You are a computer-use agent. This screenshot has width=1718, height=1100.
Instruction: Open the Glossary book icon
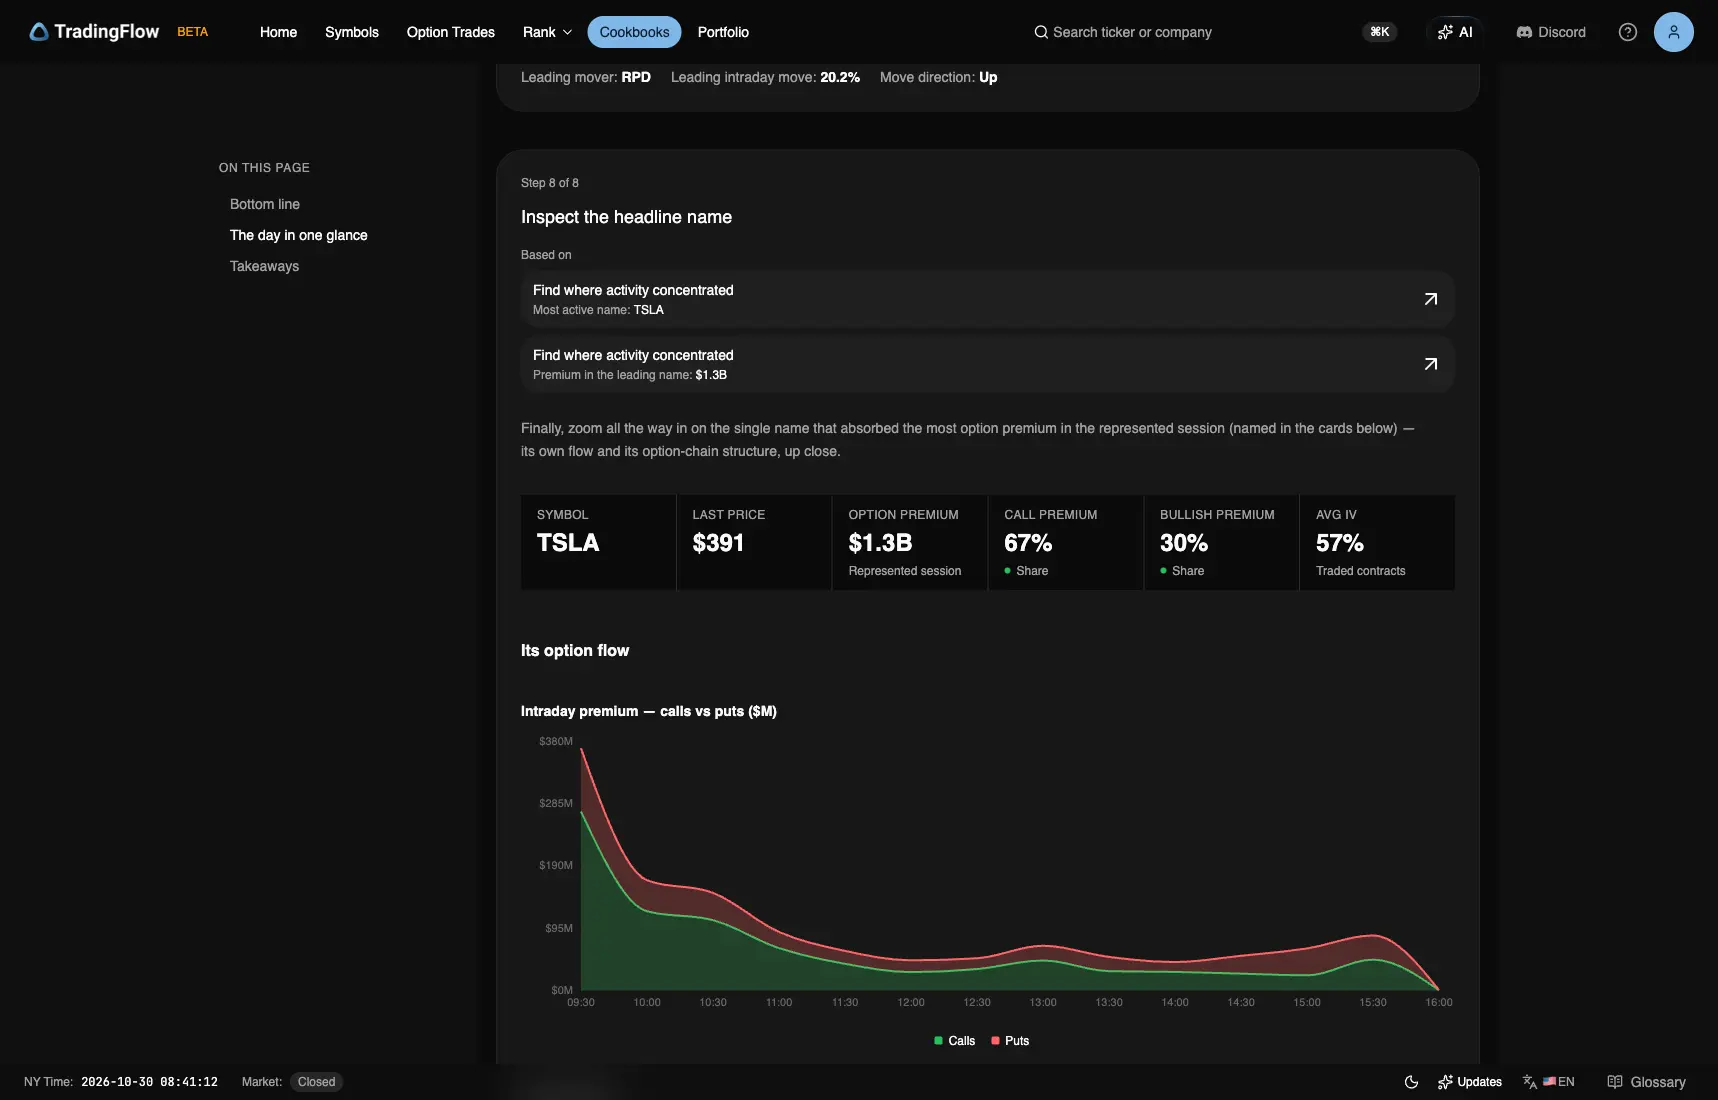coord(1615,1082)
